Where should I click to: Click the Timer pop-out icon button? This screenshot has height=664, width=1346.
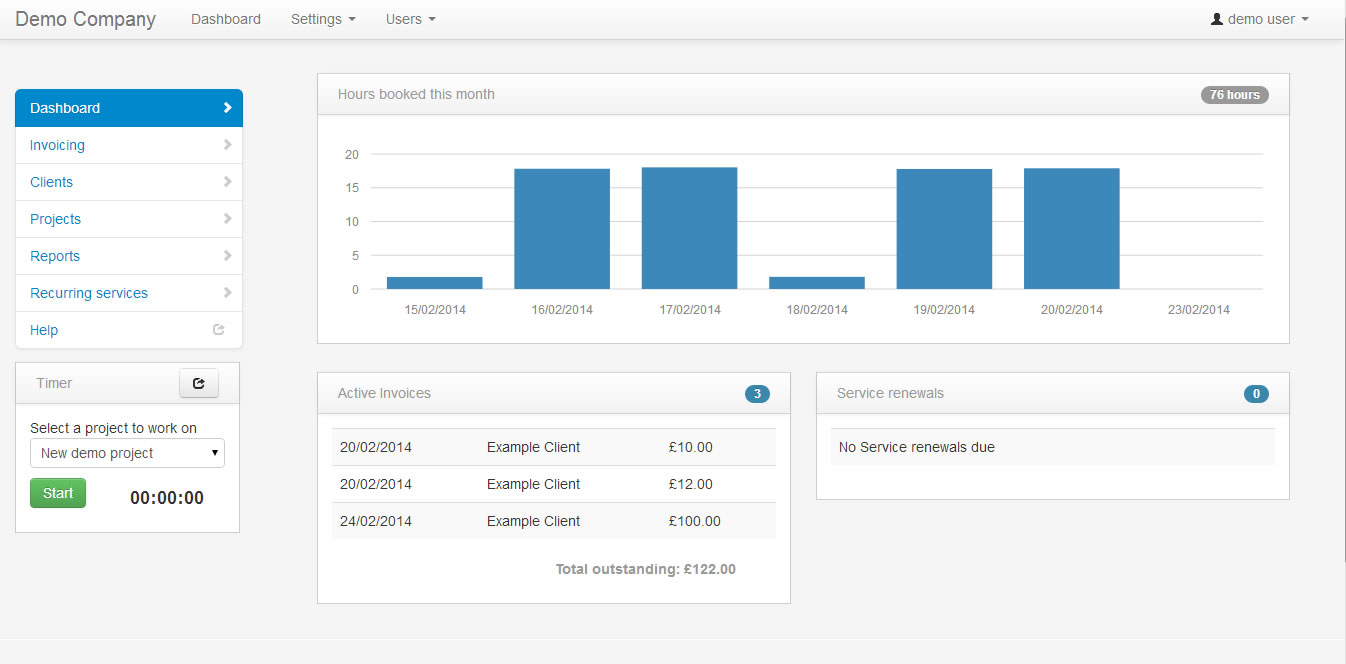[x=198, y=383]
